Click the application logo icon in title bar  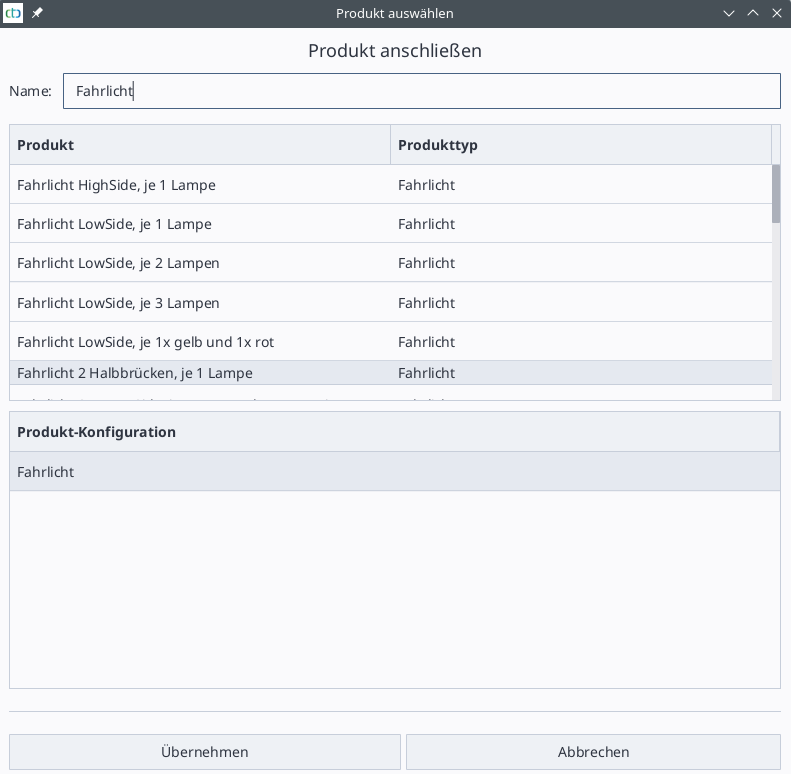pyautogui.click(x=14, y=13)
